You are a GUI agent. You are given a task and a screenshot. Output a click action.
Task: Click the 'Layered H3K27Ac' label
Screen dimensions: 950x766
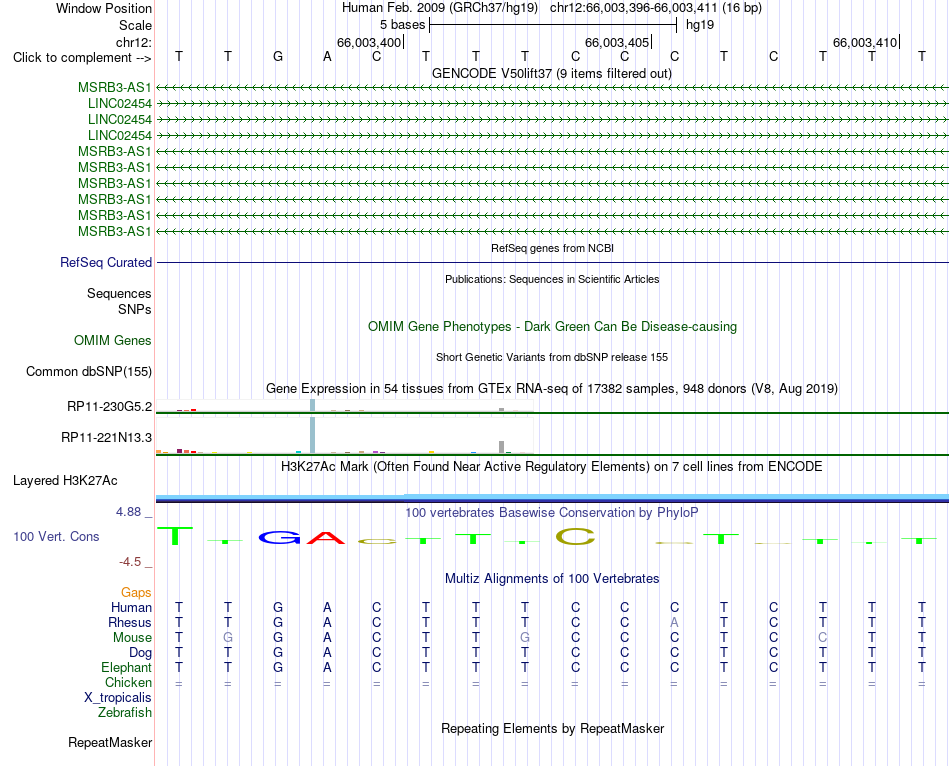tap(65, 481)
